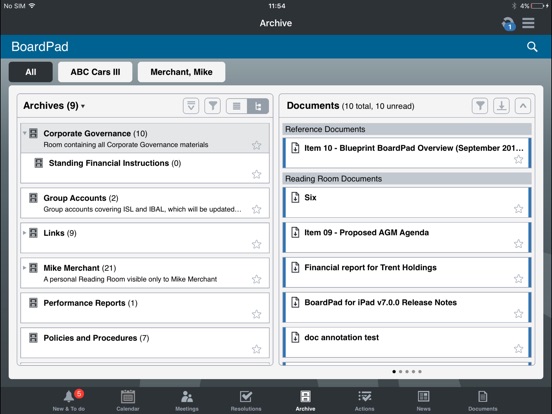Screen dimensions: 552x414
Task: Select the Merchant, Mike tab
Action: pyautogui.click(x=181, y=72)
